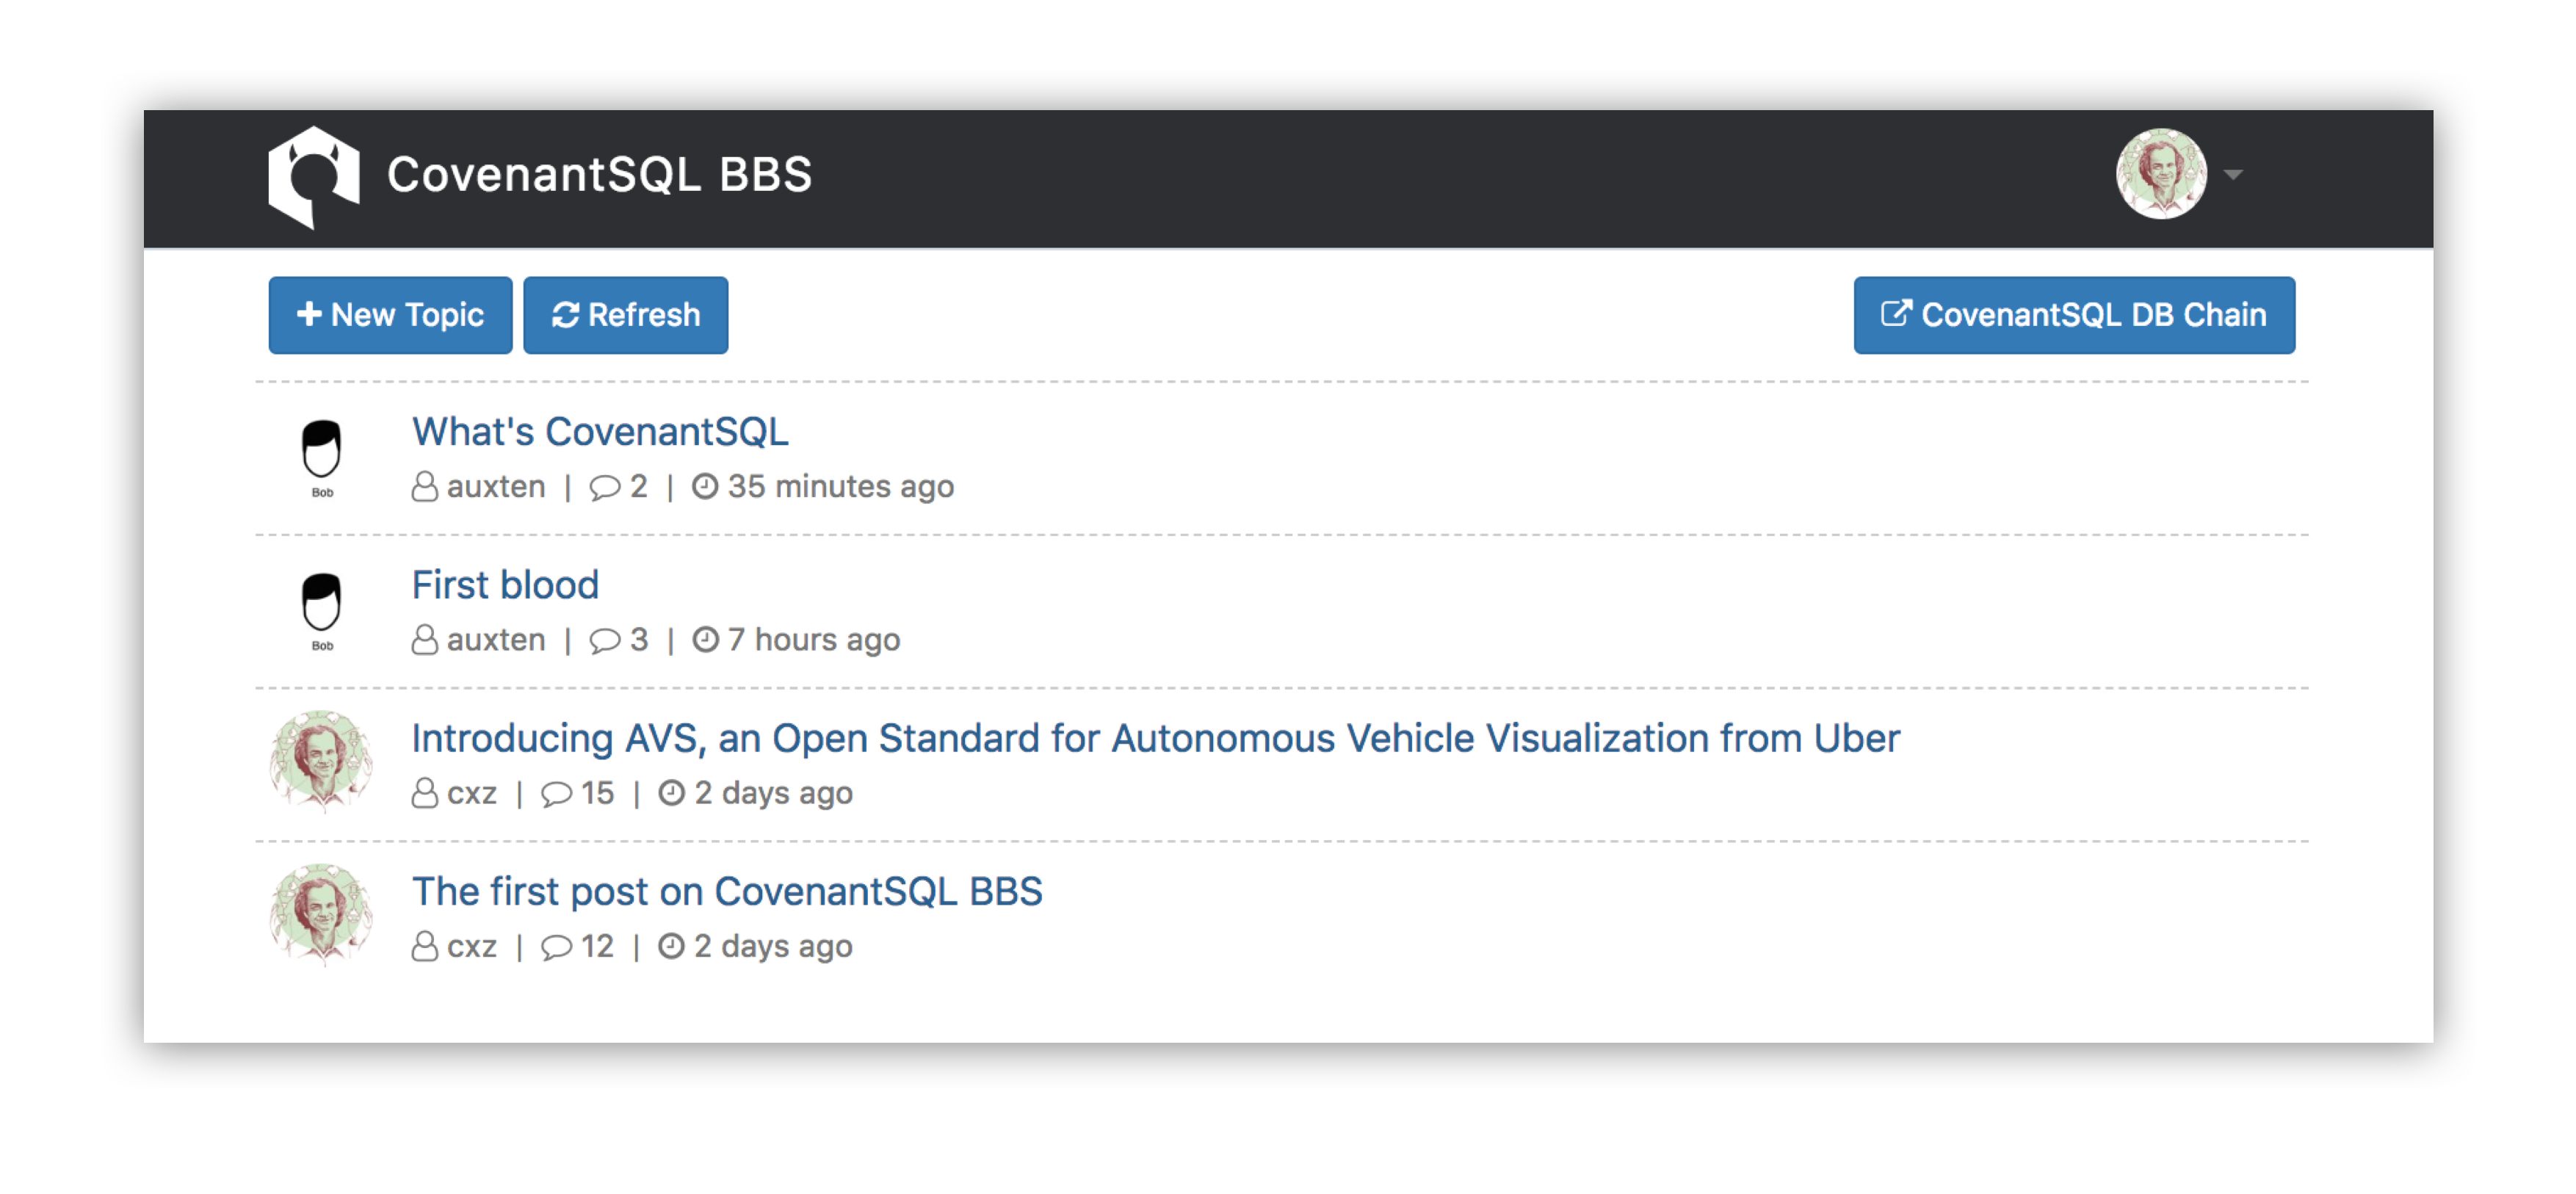The width and height of the screenshot is (2576, 1194).
Task: Click CovenantSQL BBS header title
Action: point(599,174)
